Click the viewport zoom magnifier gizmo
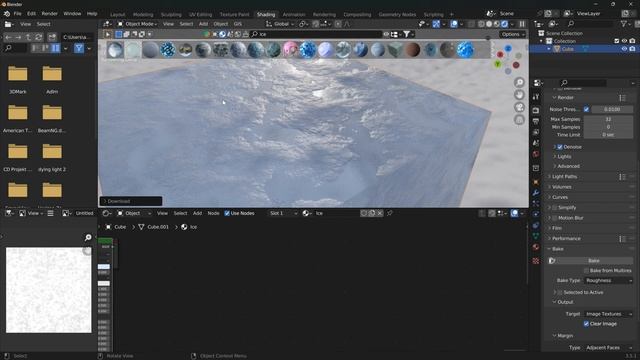 [519, 82]
